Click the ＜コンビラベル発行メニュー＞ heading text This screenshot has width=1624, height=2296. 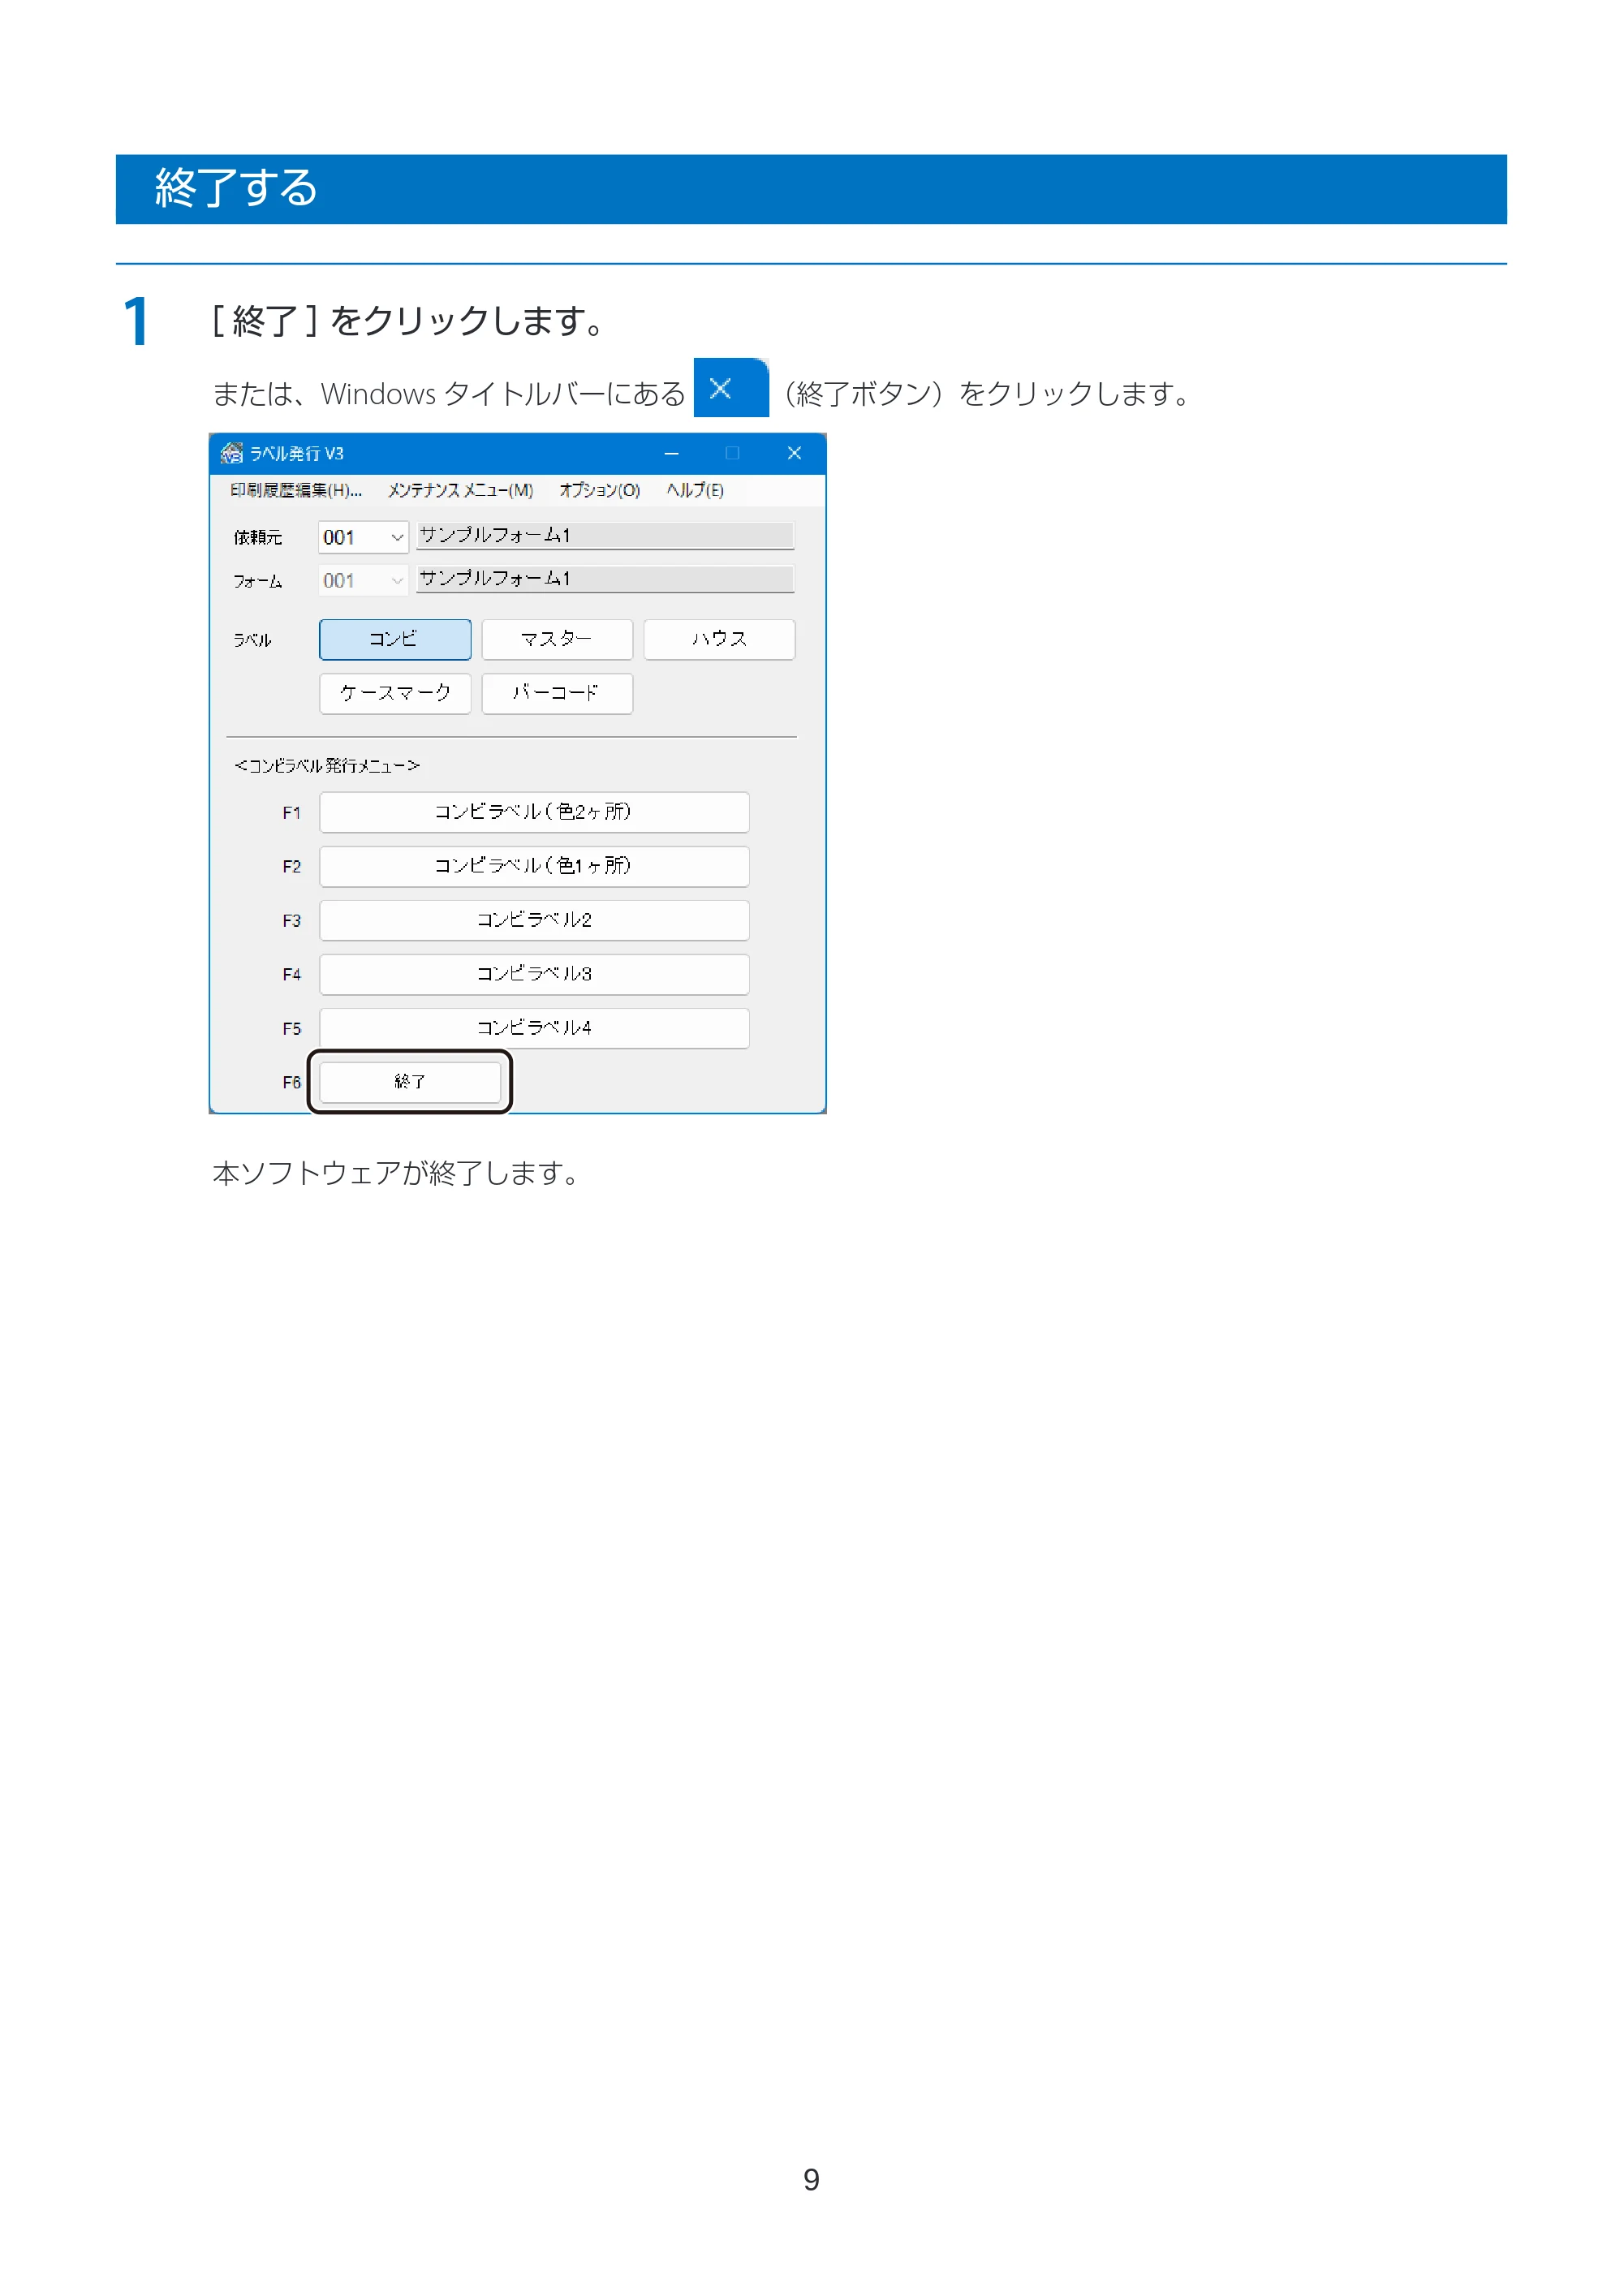(327, 765)
